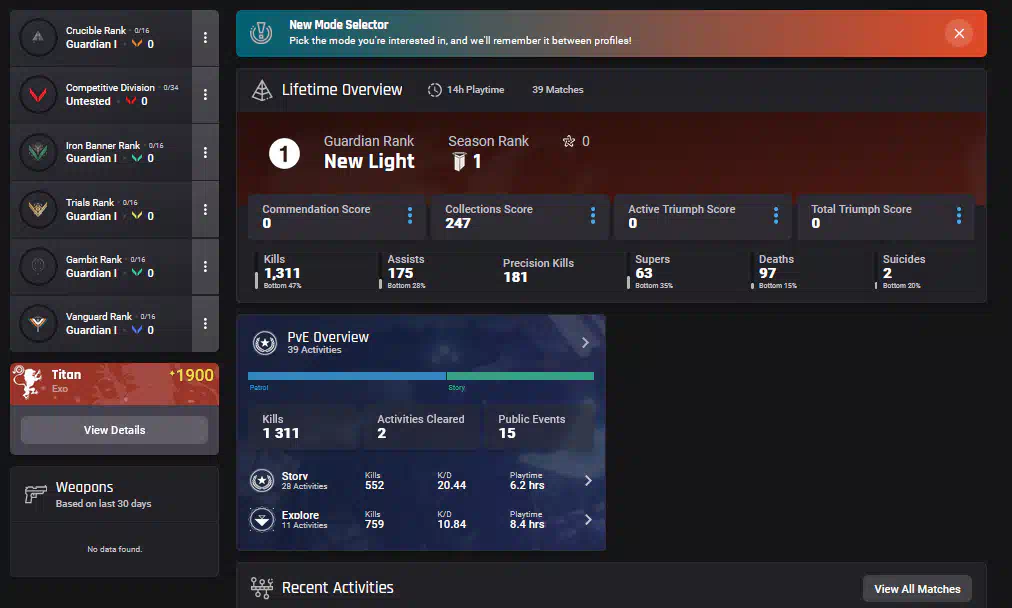Open Active Triumph Score options dots
The image size is (1012, 608).
[776, 216]
